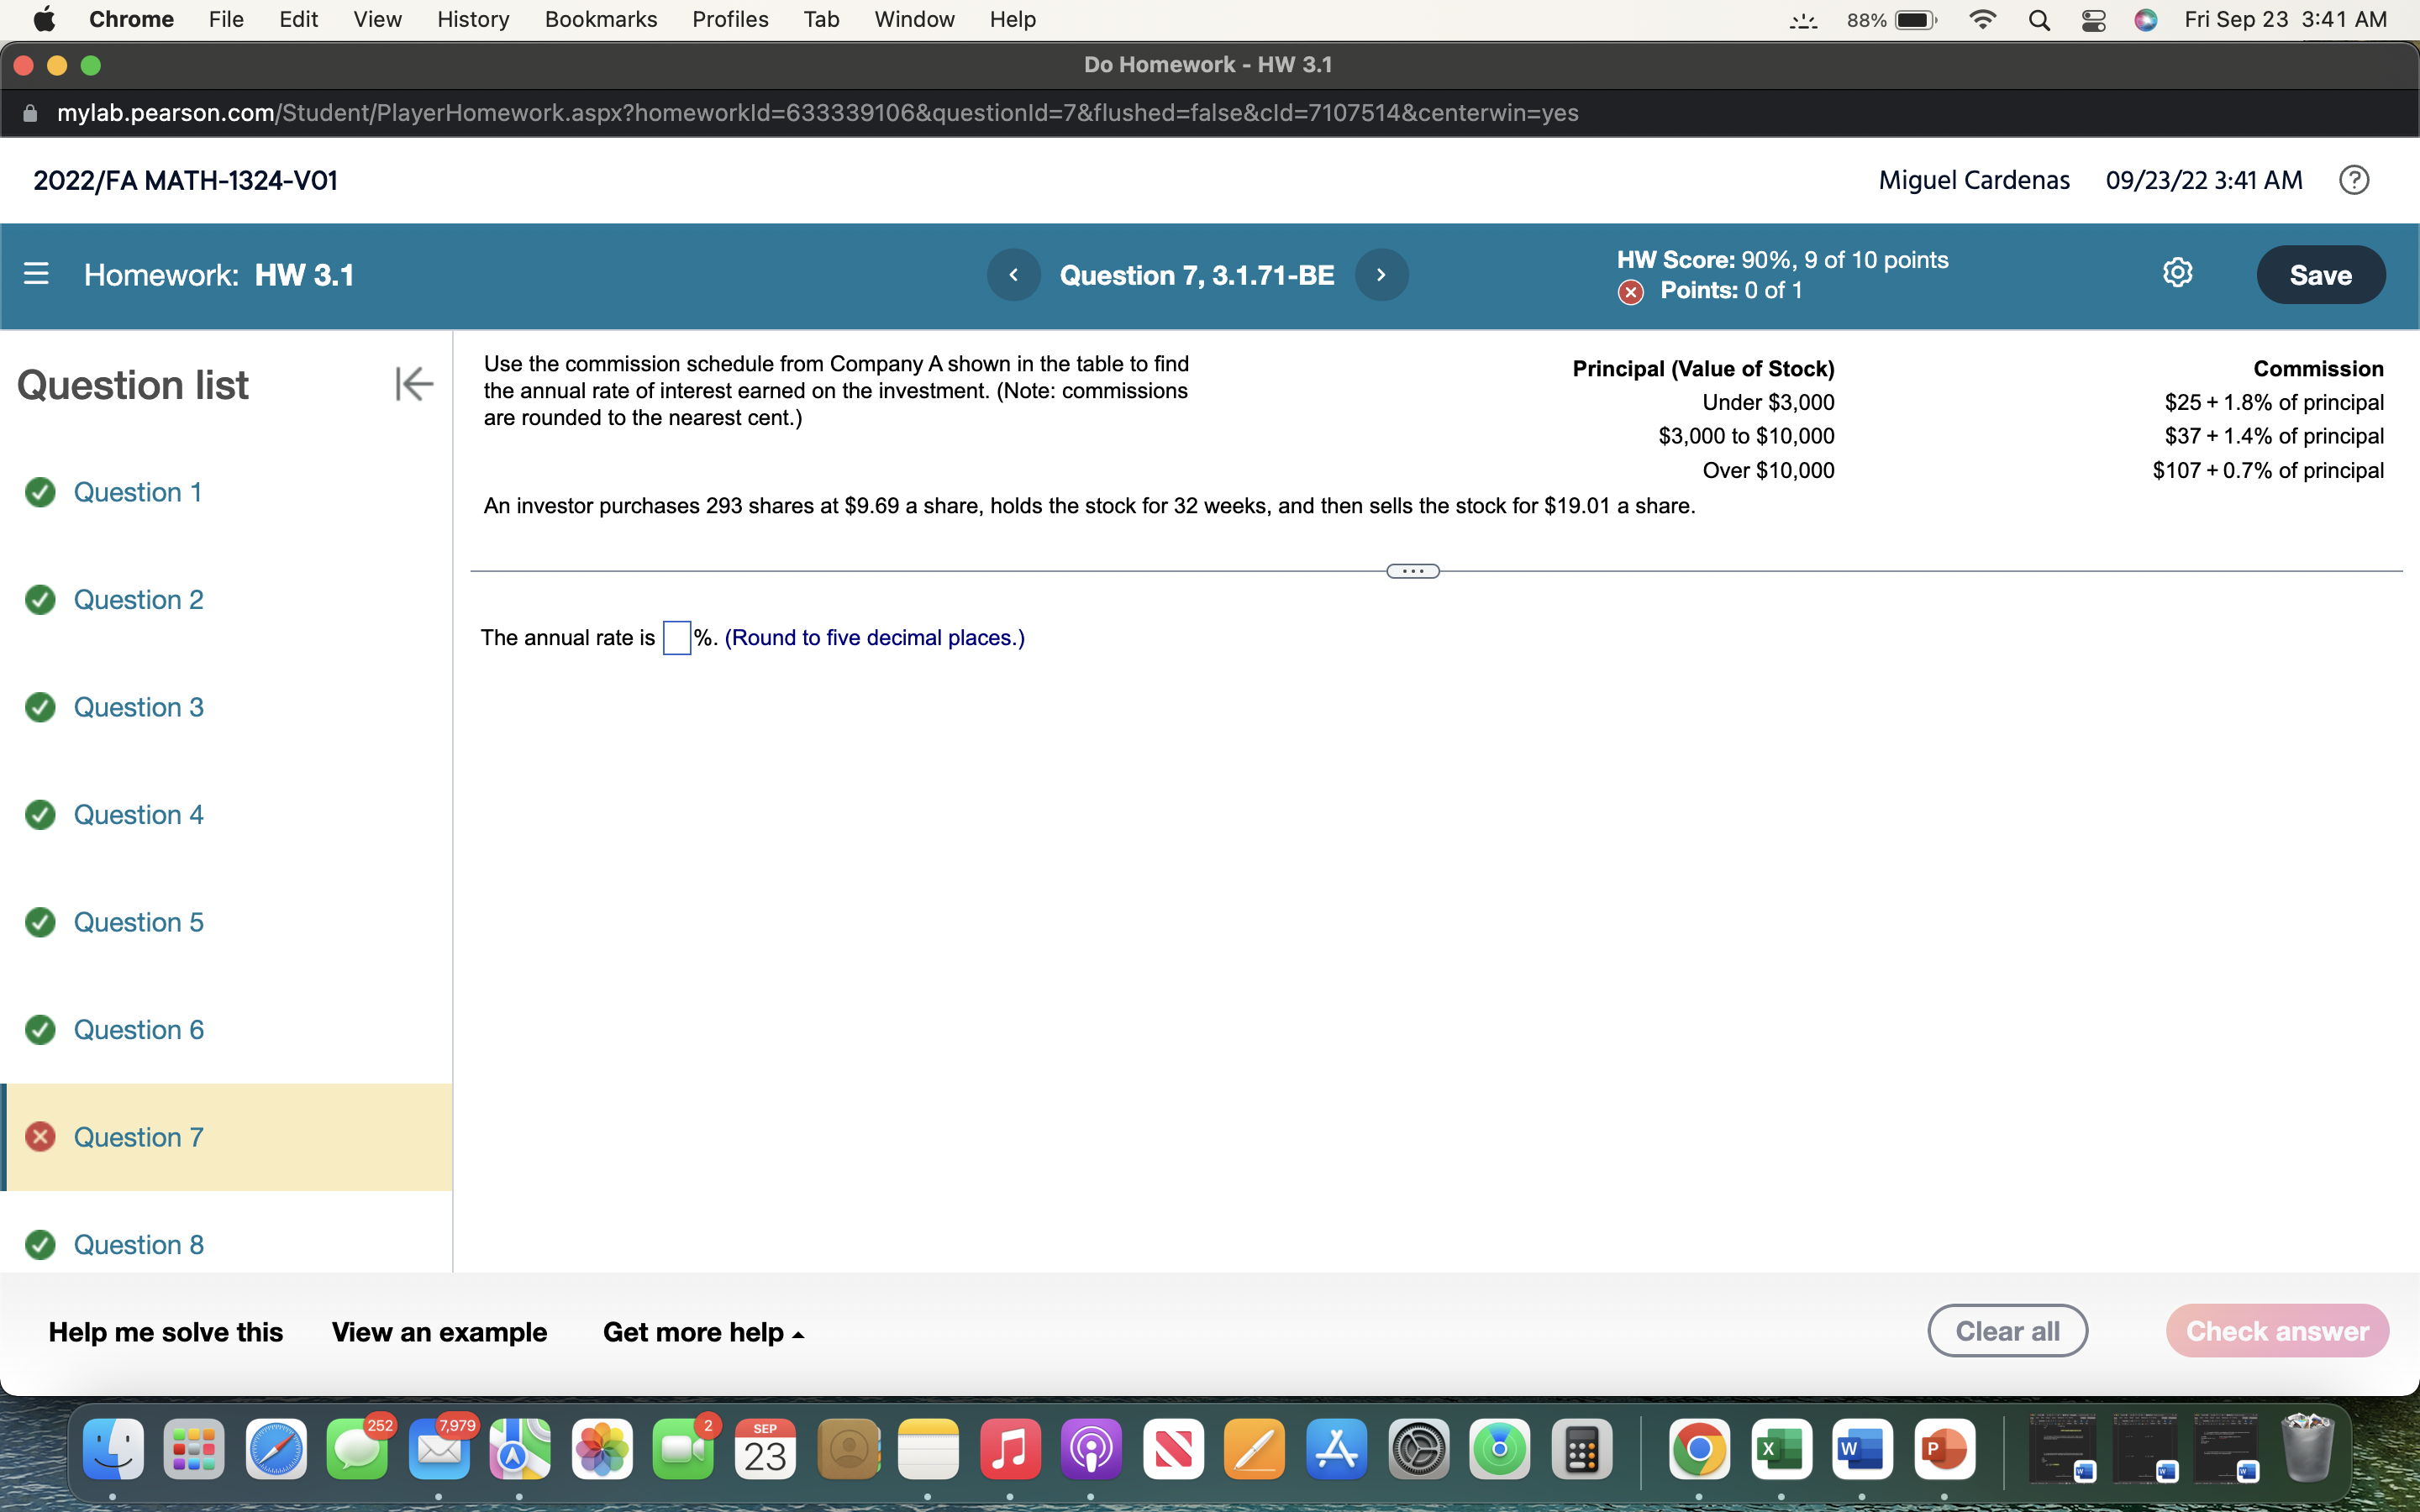Launch PowerPoint from the dock
This screenshot has height=1512, width=2420.
click(1946, 1448)
